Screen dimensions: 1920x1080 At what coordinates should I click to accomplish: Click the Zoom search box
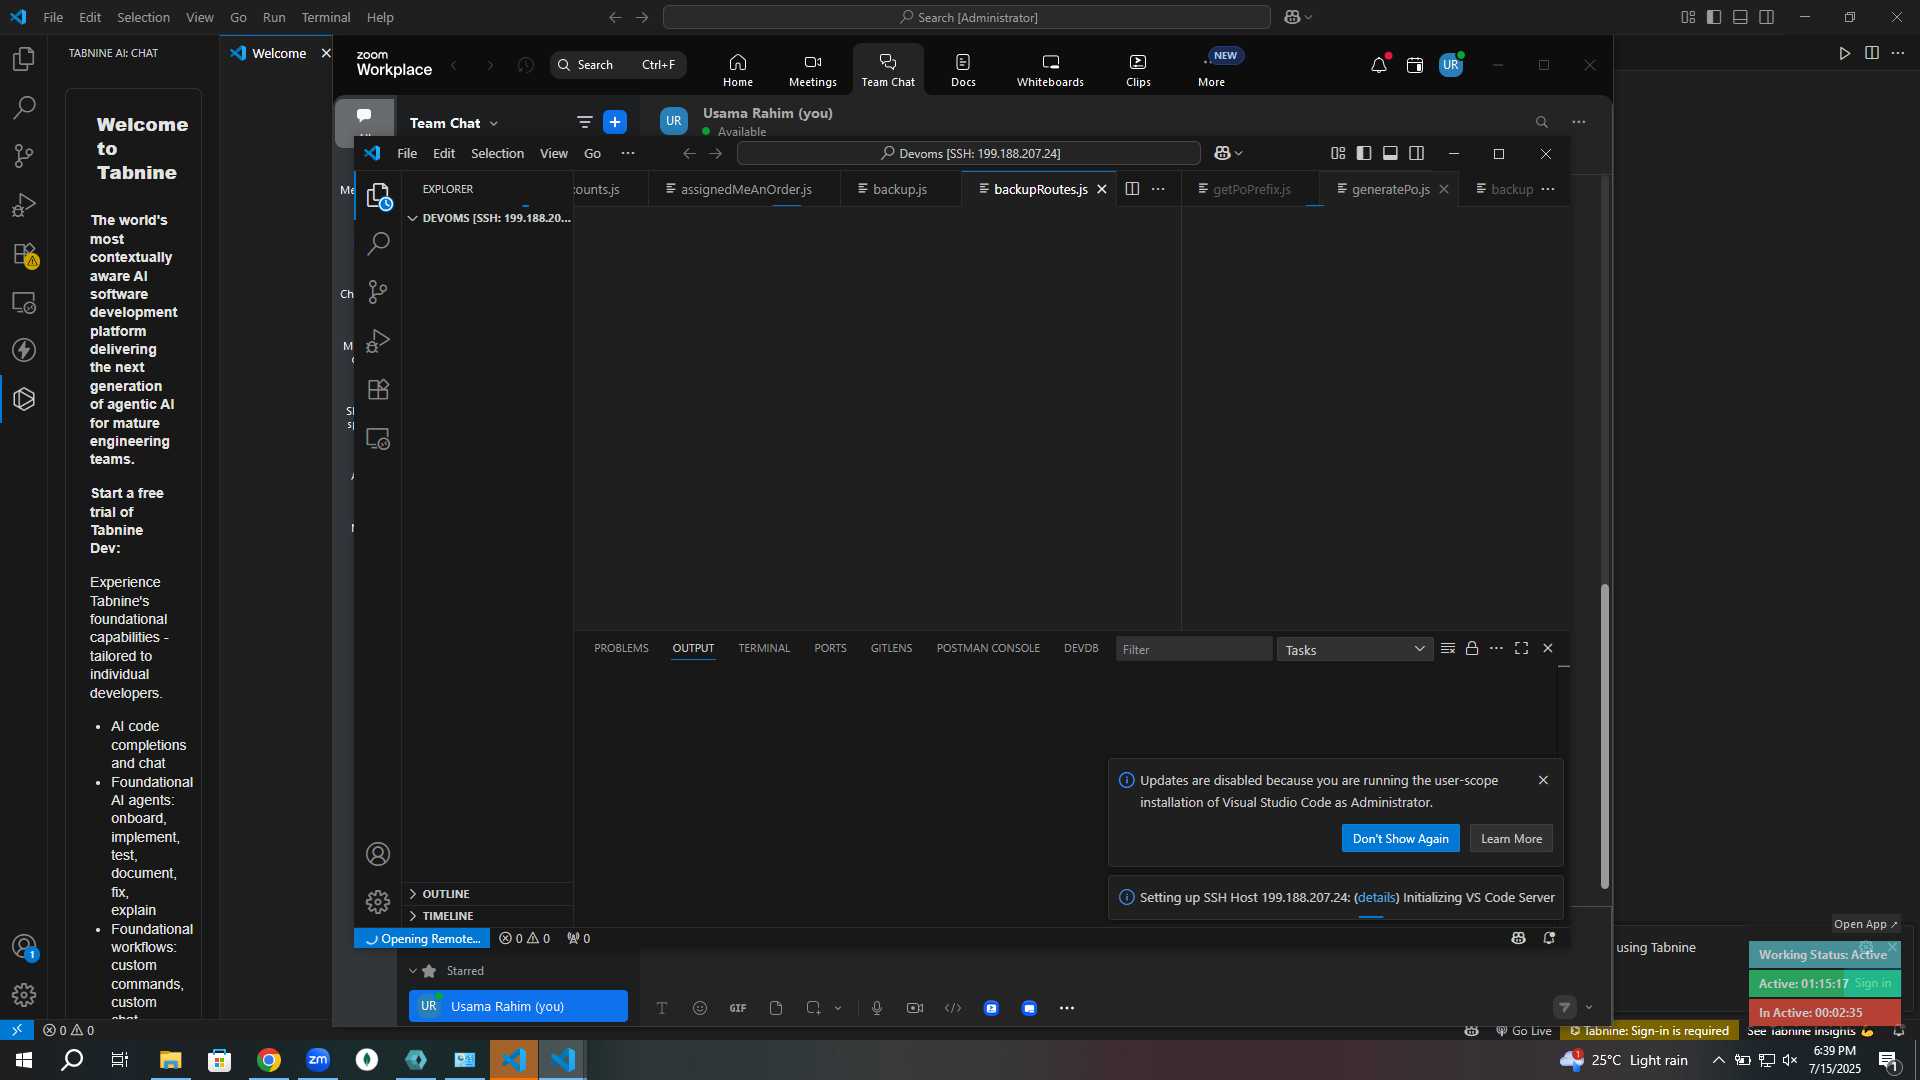pyautogui.click(x=618, y=65)
